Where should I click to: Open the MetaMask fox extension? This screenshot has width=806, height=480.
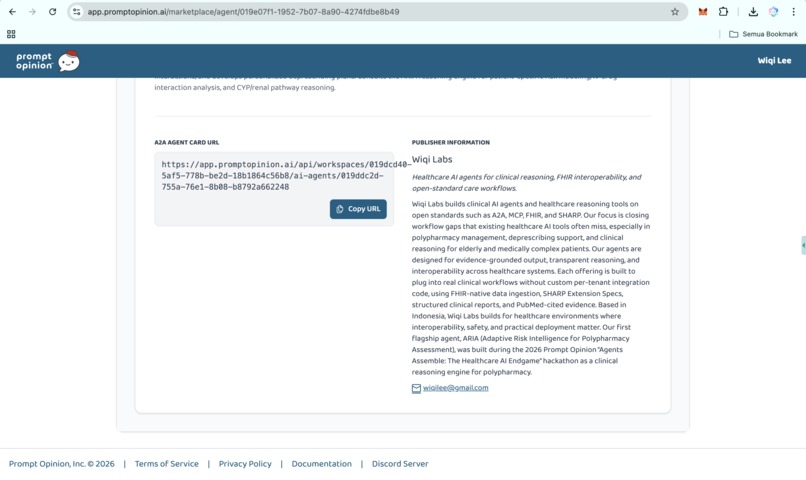[x=703, y=12]
